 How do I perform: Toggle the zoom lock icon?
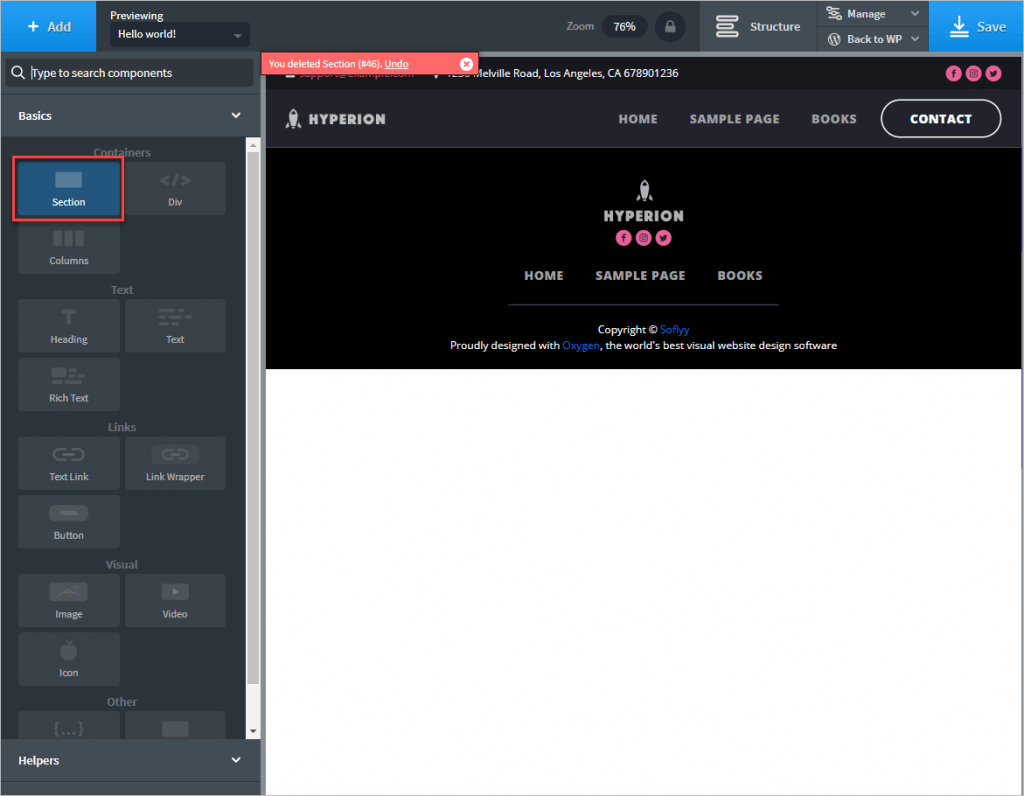(x=670, y=27)
